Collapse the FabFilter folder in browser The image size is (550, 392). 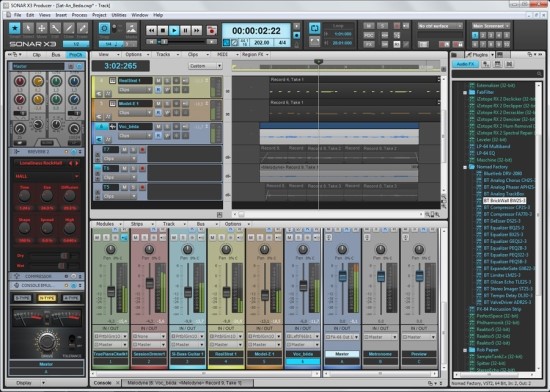coord(465,93)
